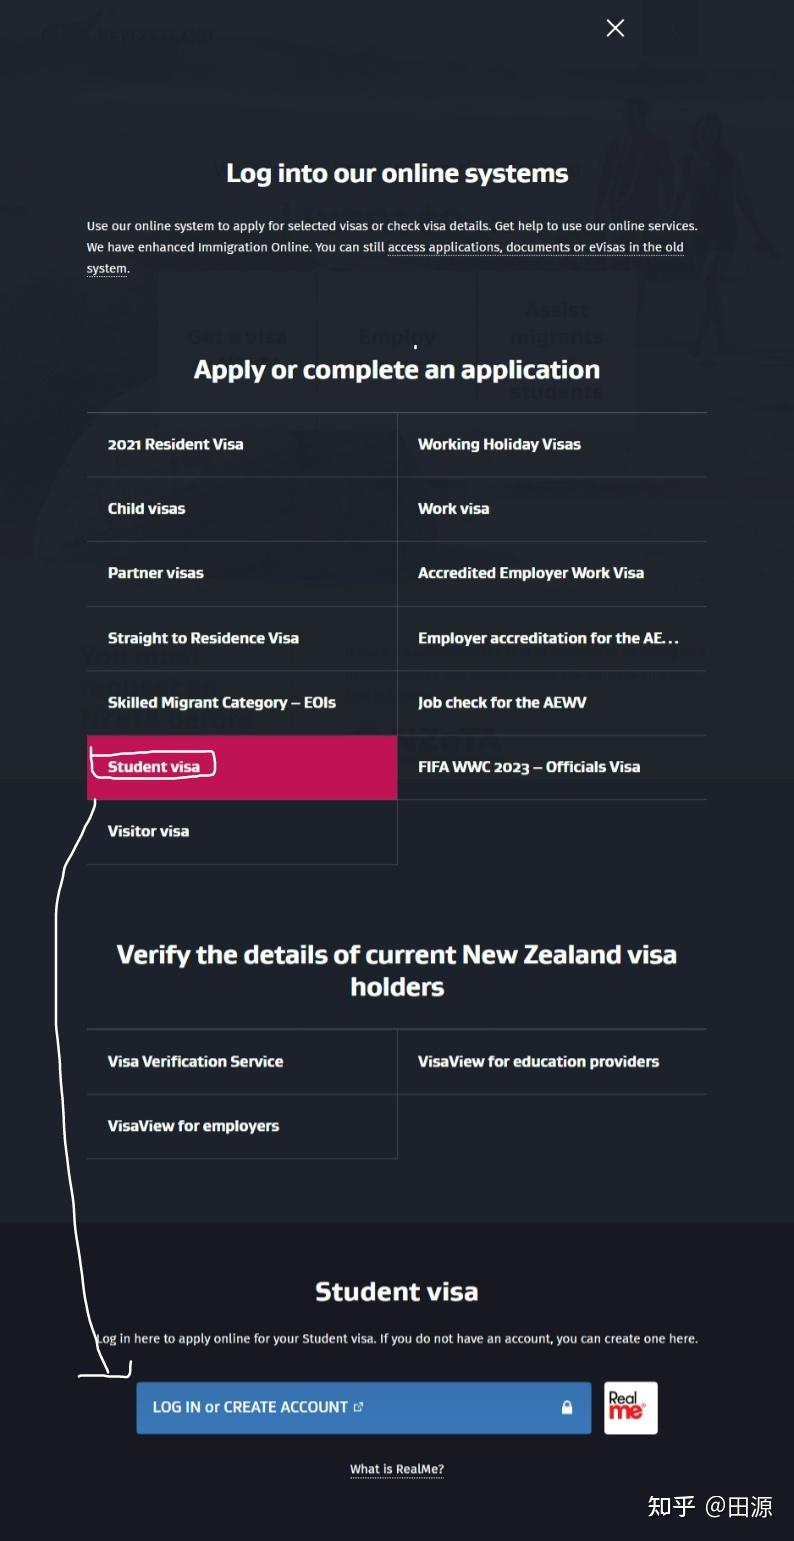Follow the old system eVisas access link
Viewport: 794px width, 1541px height.
point(534,247)
